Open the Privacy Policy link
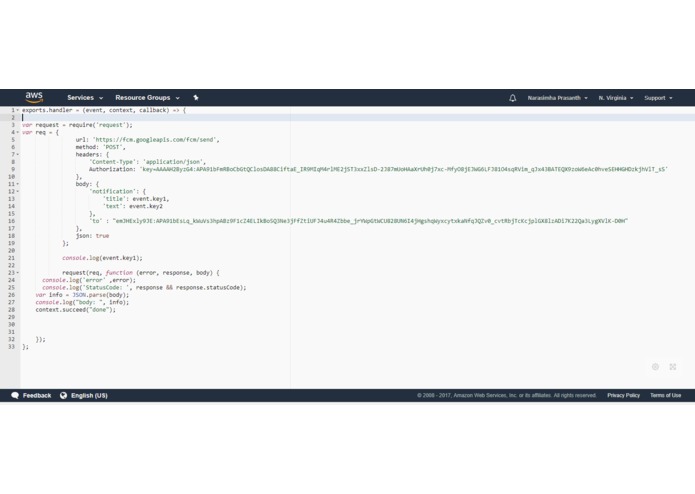 623,396
